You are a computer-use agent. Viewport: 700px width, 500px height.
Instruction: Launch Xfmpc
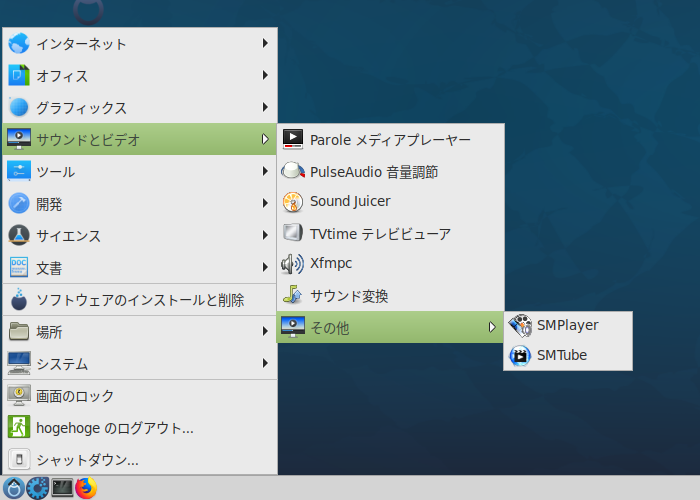coord(391,264)
